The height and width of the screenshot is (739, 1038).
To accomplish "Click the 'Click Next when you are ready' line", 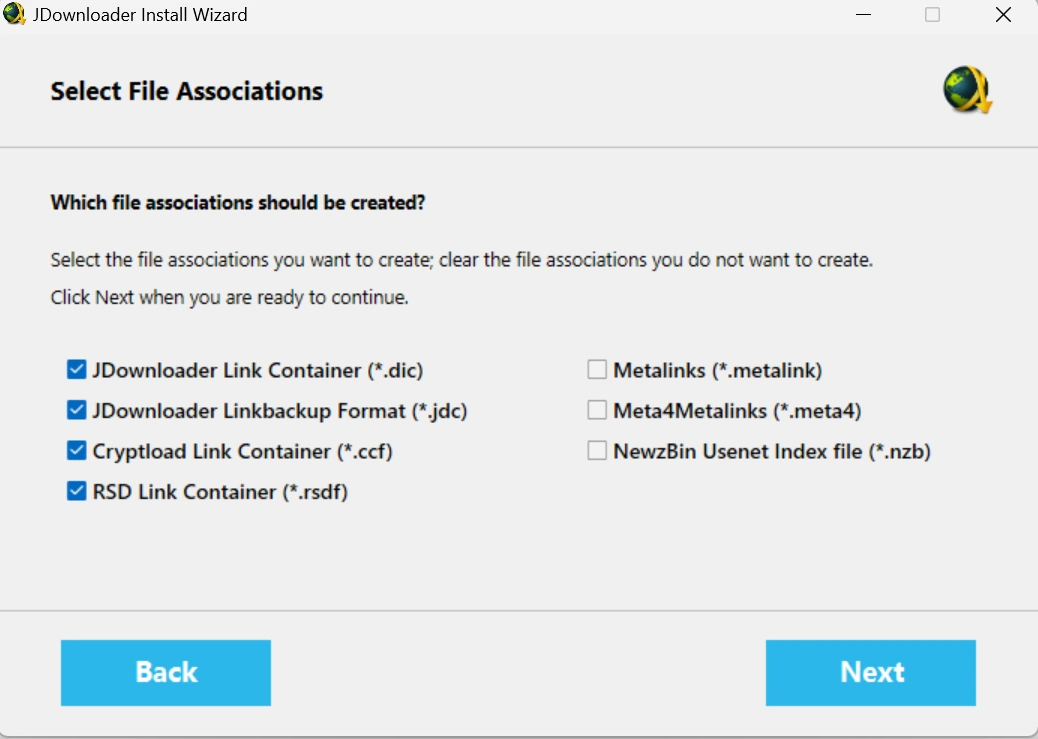I will click(x=229, y=297).
